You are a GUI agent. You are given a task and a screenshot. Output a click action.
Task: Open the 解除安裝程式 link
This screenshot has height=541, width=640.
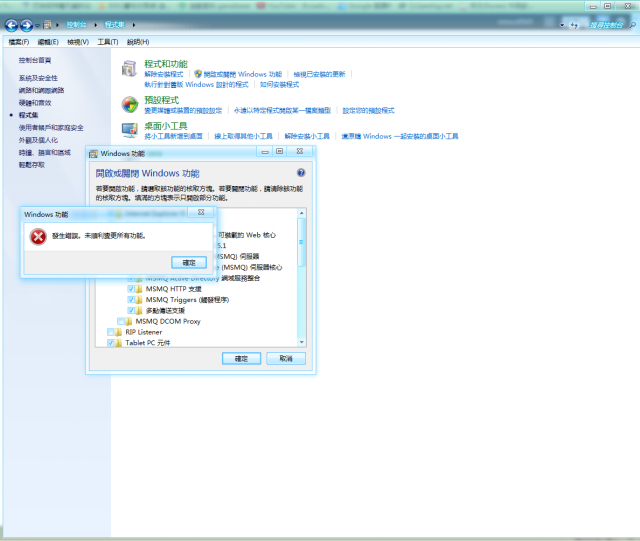click(x=164, y=74)
